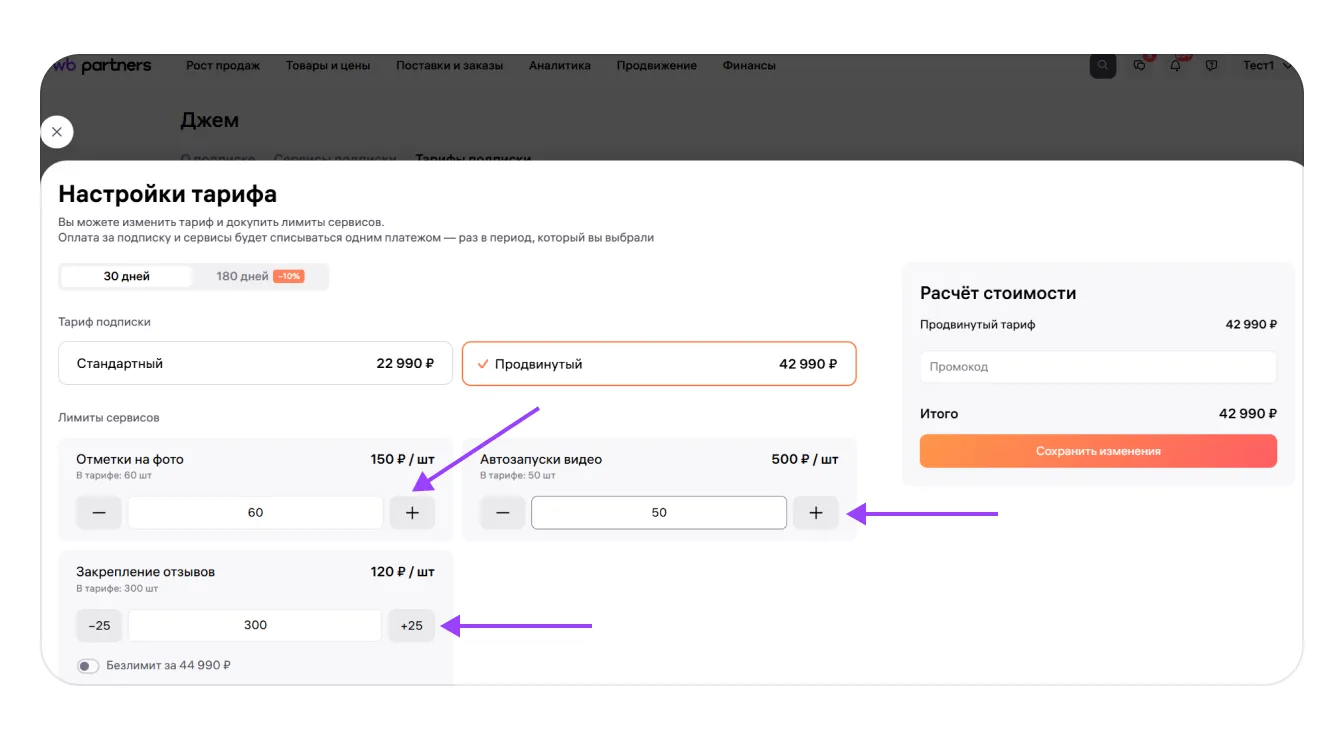1344x740 pixels.
Task: Click the search magnifier icon in header
Action: pos(1102,66)
